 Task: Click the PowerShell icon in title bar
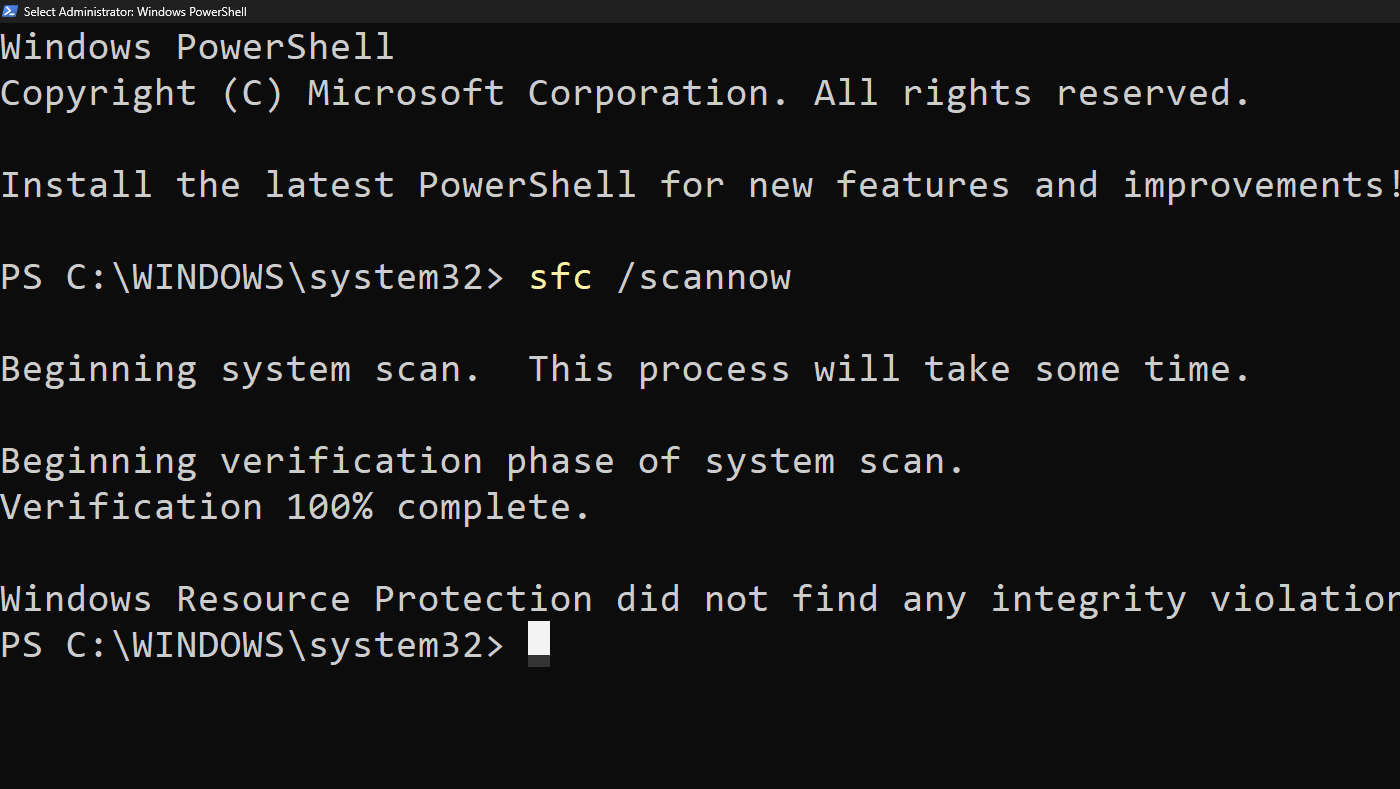click(x=10, y=11)
